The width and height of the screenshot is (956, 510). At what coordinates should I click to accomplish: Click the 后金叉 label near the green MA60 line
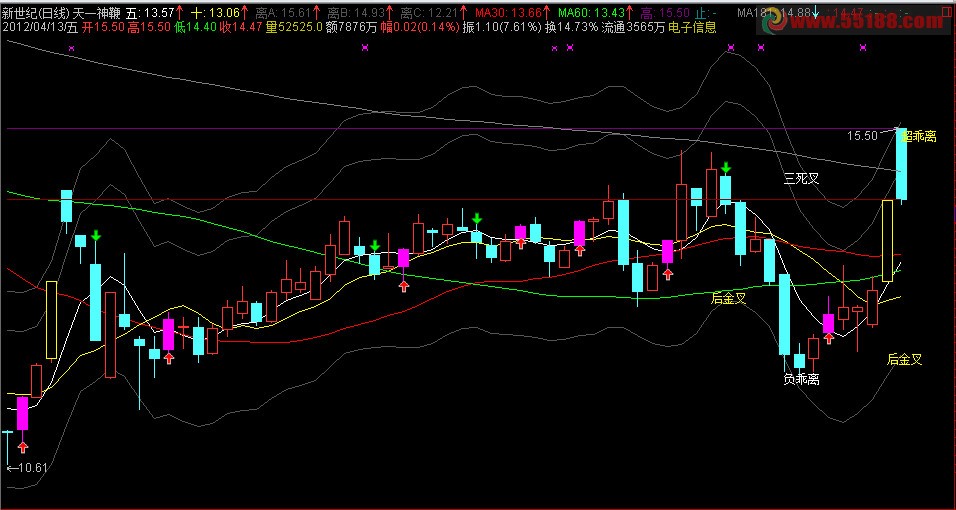click(x=728, y=298)
